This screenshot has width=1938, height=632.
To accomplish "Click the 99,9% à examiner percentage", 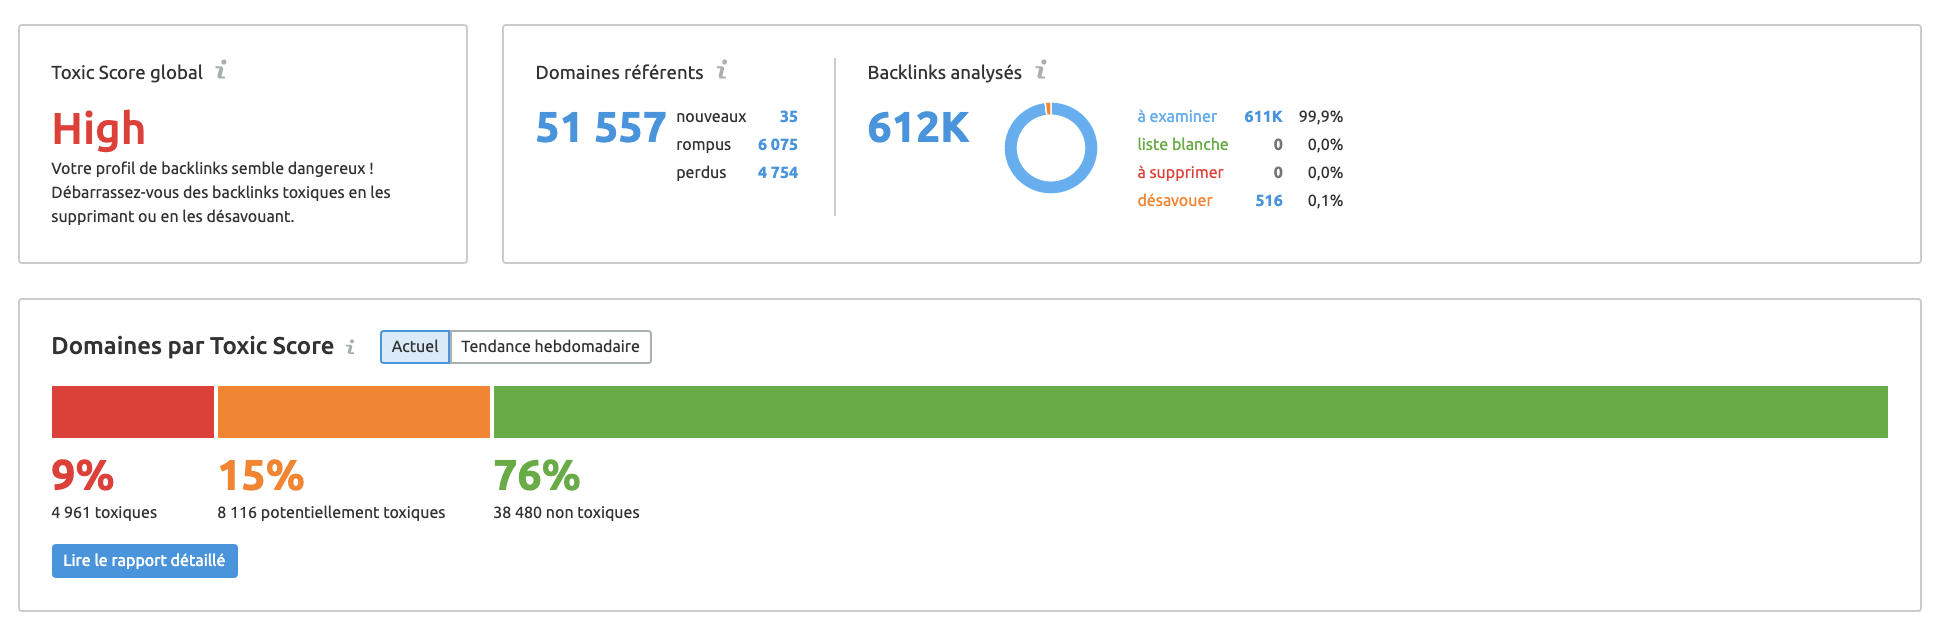I will point(1321,117).
